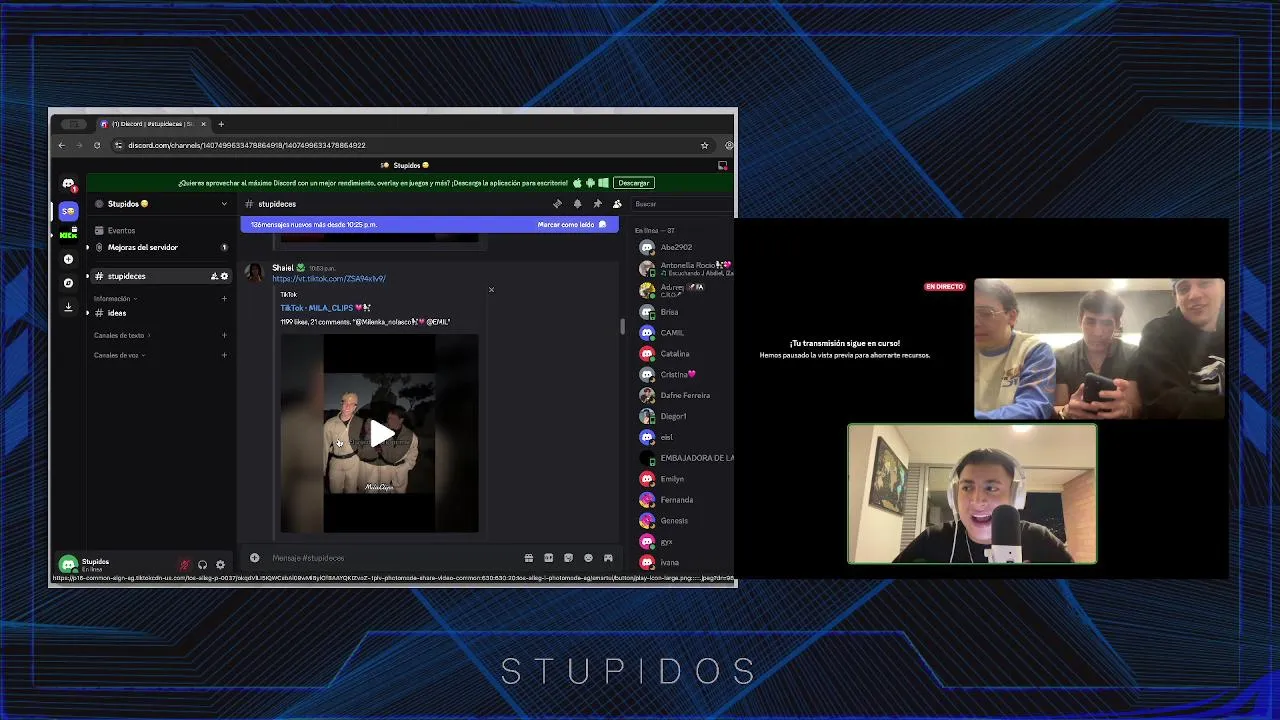Open member Catalina in list
Image resolution: width=1280 pixels, height=720 pixels.
[x=685, y=354]
